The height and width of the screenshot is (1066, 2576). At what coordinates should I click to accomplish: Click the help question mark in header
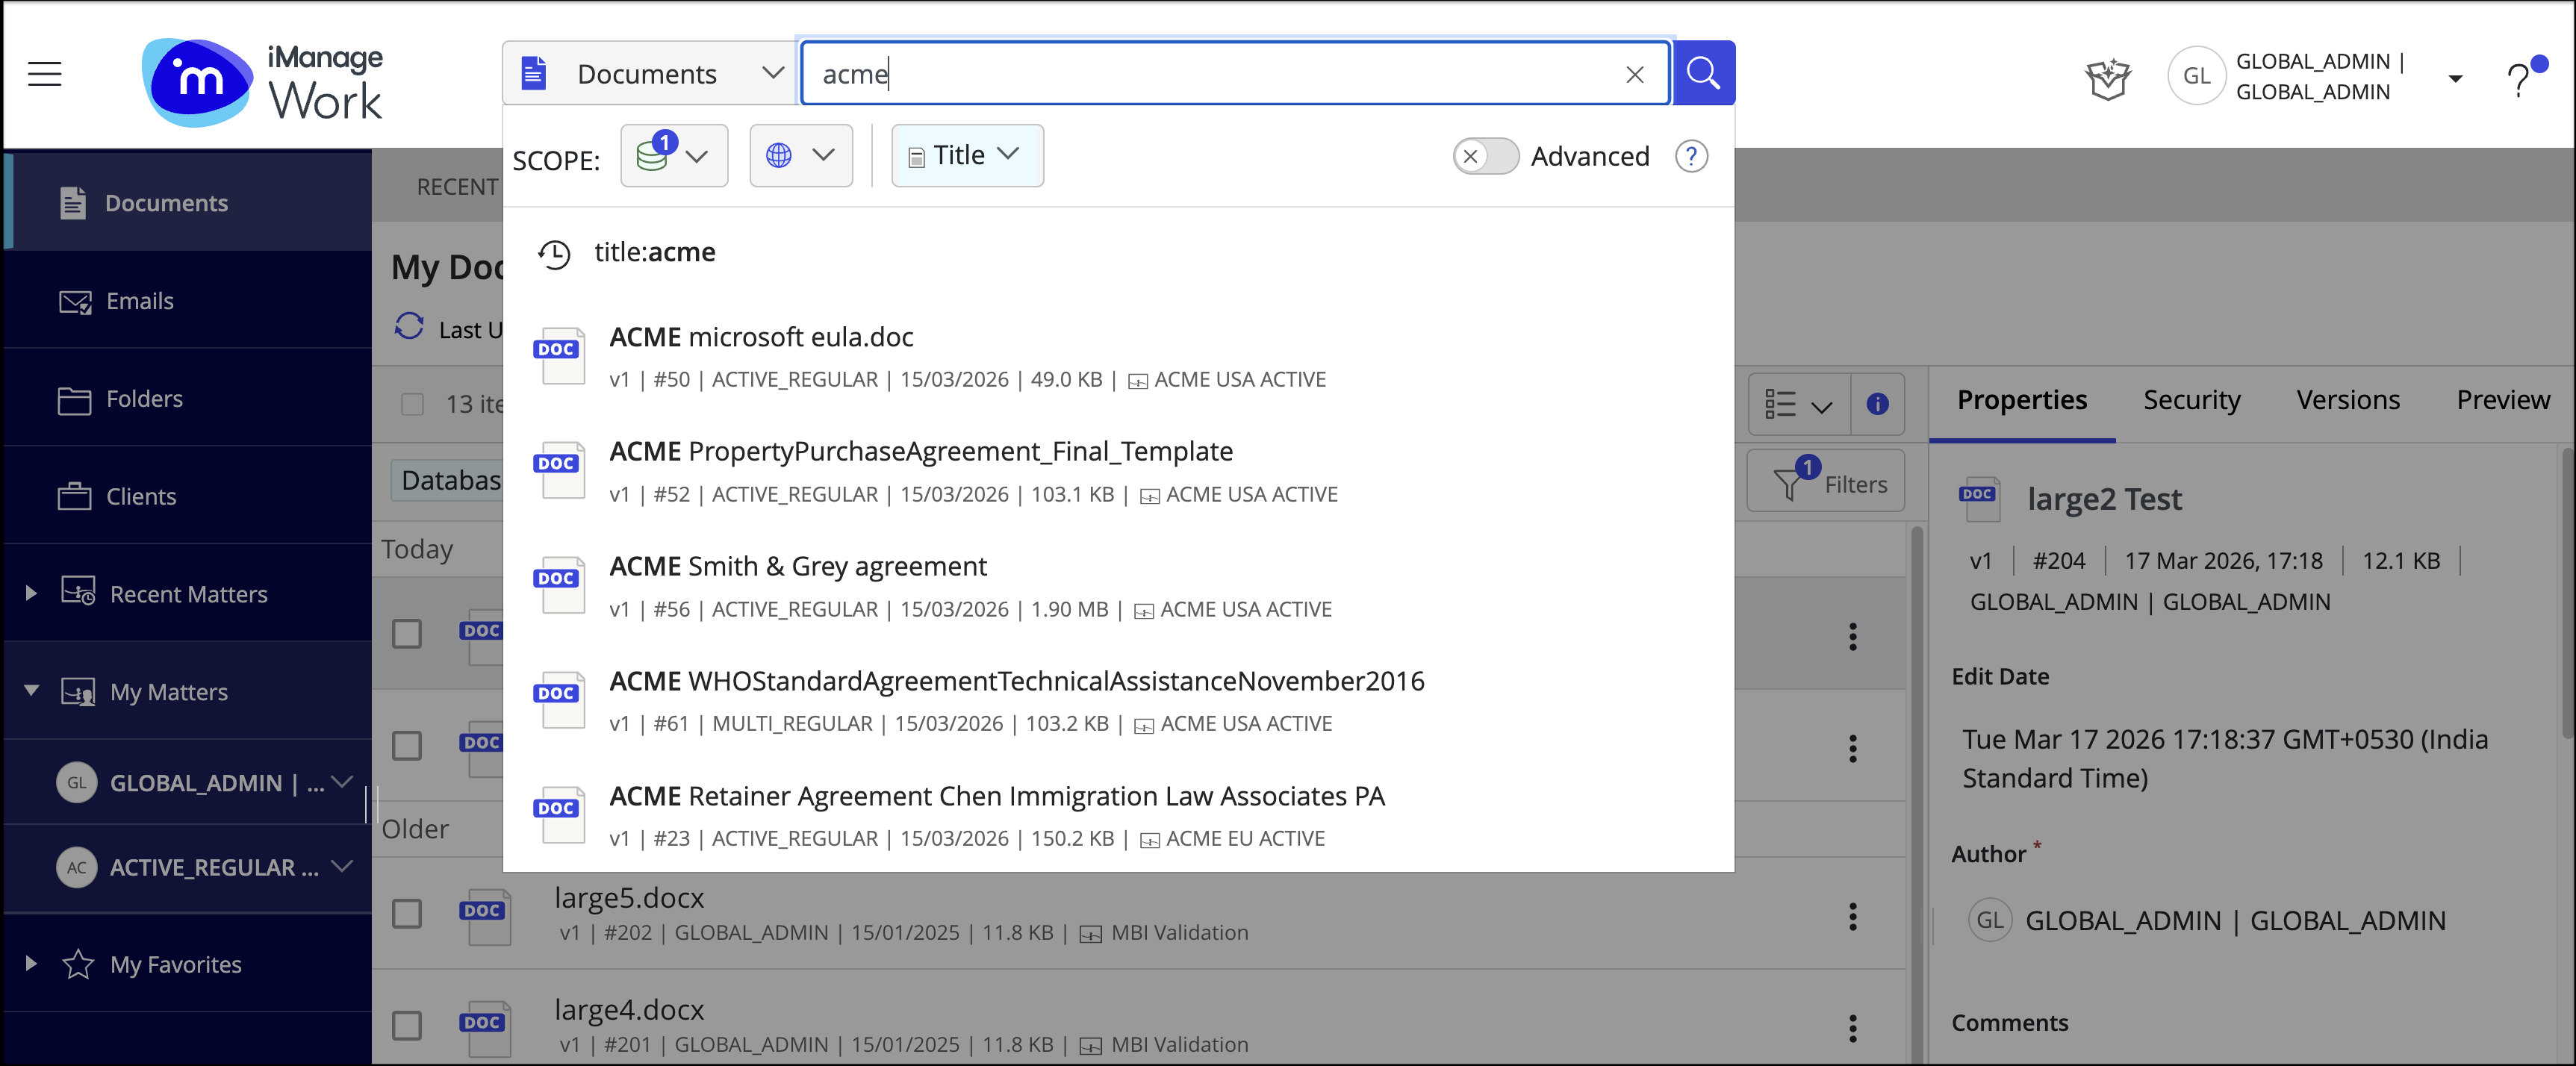(2519, 78)
